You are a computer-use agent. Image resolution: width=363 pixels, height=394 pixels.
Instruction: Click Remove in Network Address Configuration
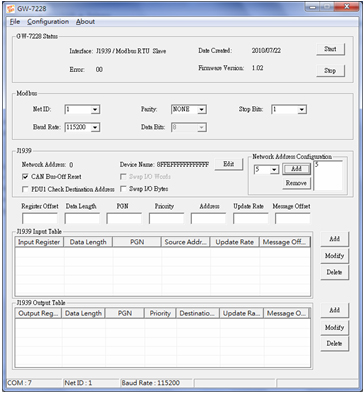[x=296, y=183]
